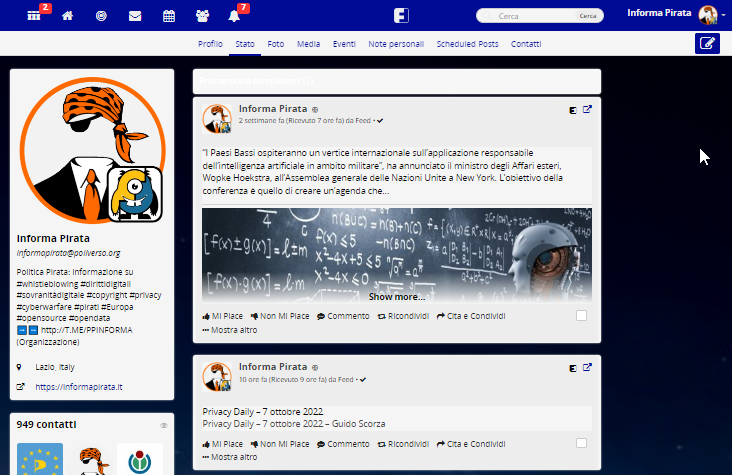Expand Mostra altro on the Privacy Daily post

tap(230, 457)
